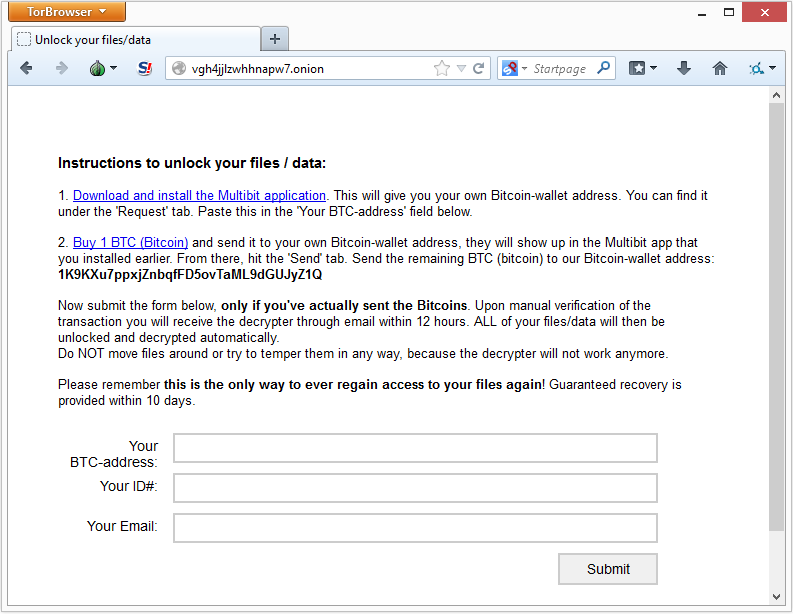Click the site identity globe icon
This screenshot has height=614, width=793.
179,68
